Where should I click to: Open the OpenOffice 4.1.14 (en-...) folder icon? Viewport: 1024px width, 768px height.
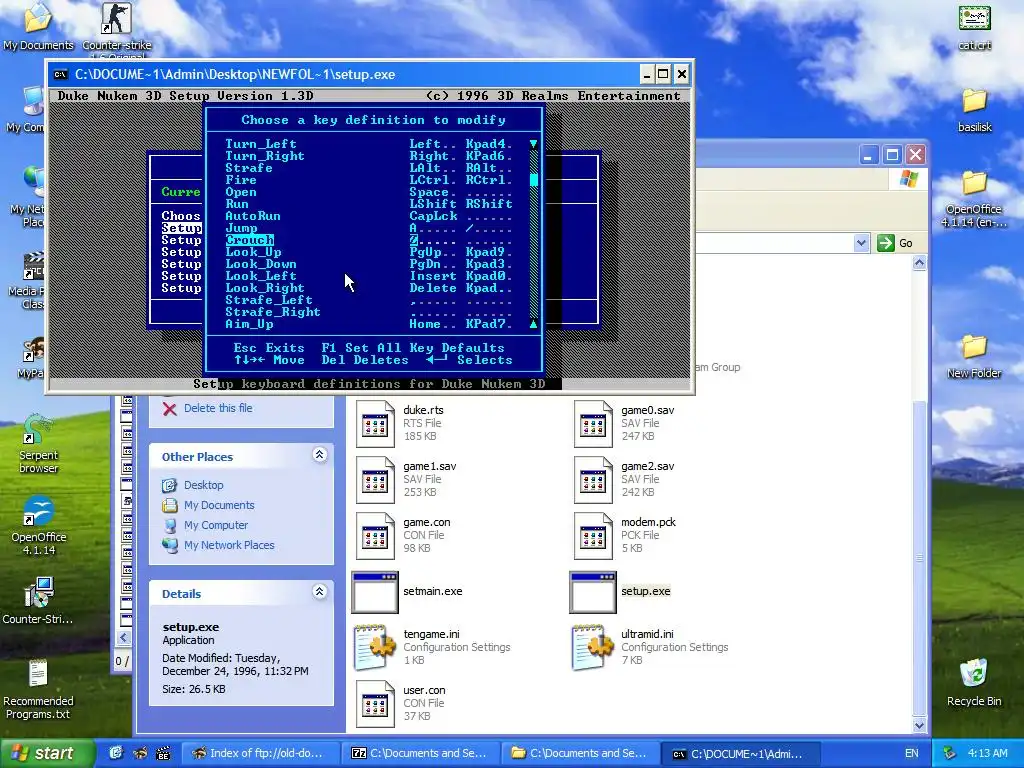974,199
